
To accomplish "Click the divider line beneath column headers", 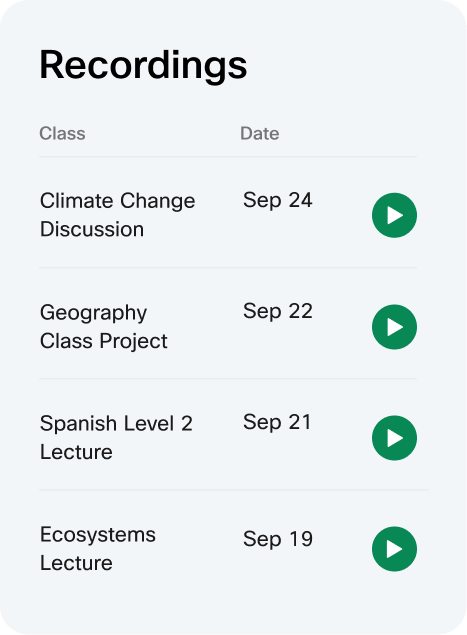I will point(228,157).
